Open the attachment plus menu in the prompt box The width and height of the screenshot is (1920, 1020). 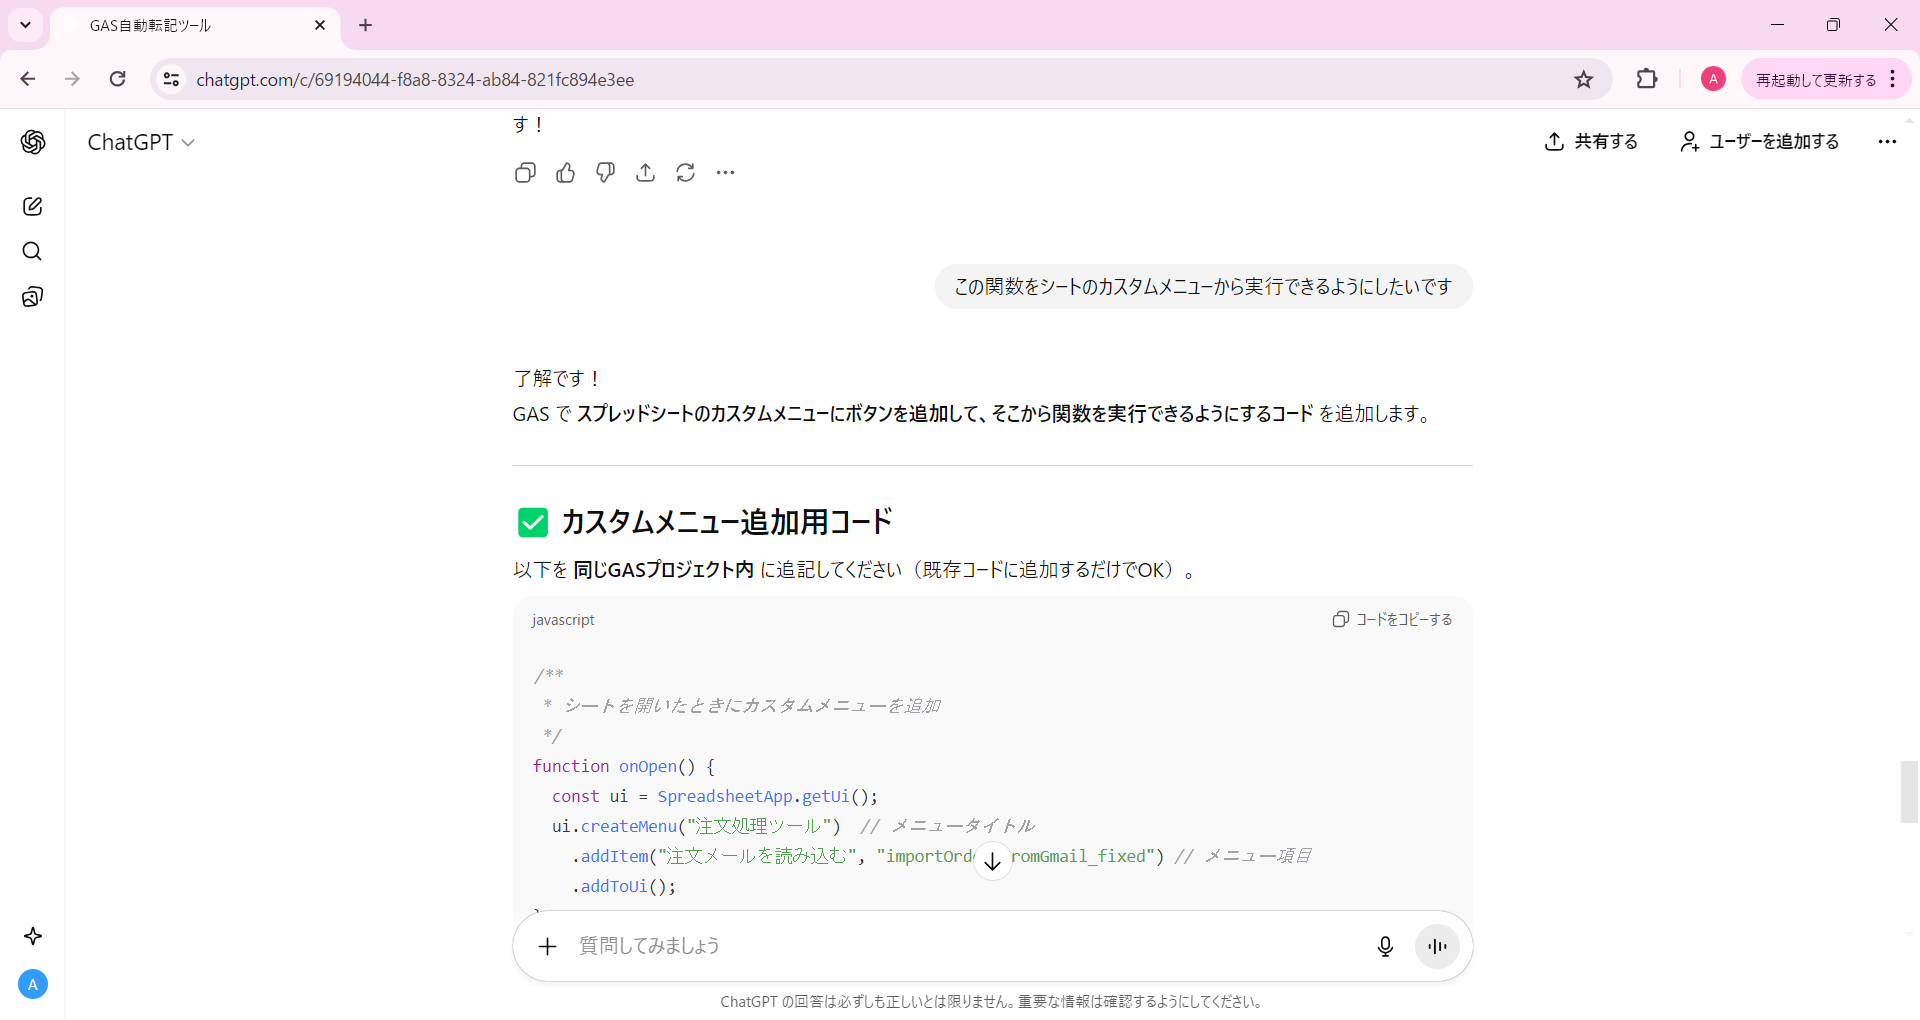pos(547,946)
